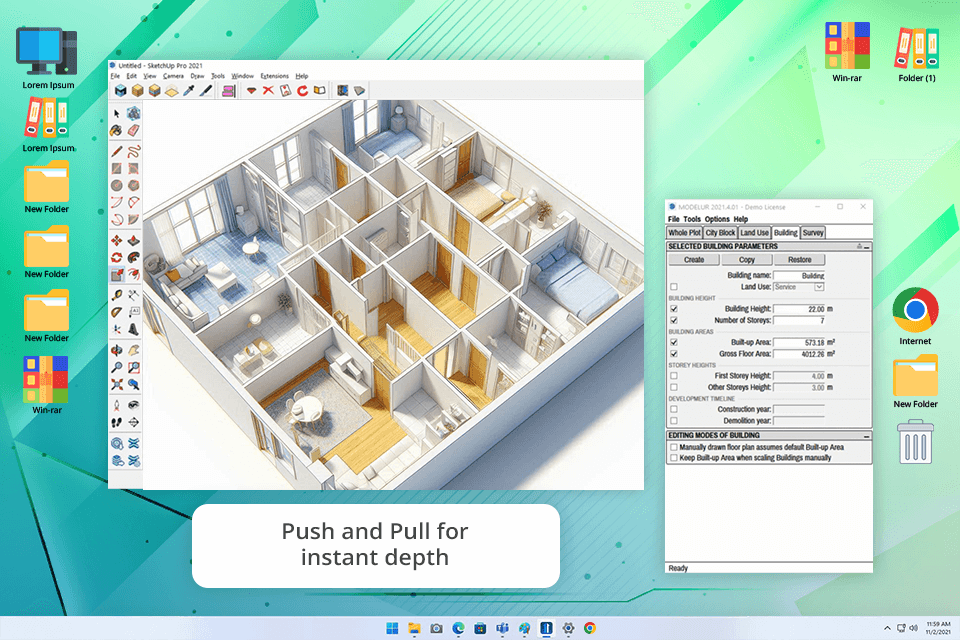Pick the Tape Measure tool
Viewport: 960px width, 640px height.
116,295
